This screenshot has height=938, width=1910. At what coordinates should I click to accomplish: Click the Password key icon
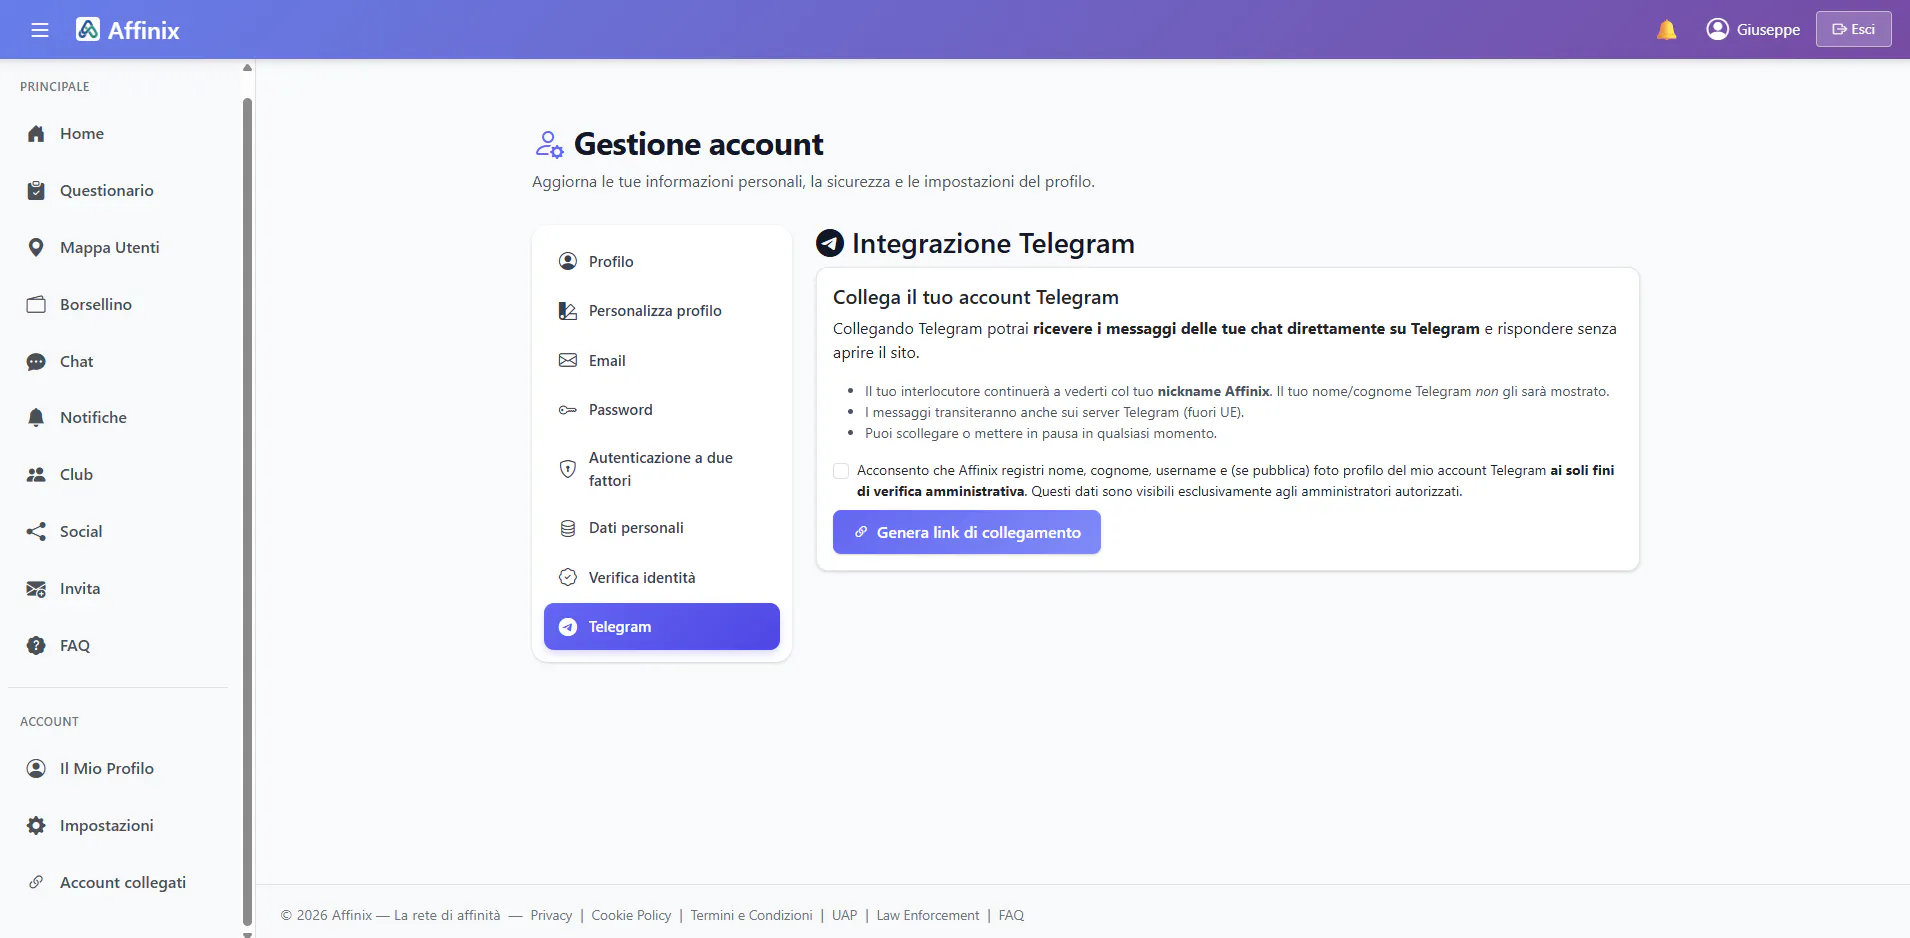pyautogui.click(x=568, y=410)
